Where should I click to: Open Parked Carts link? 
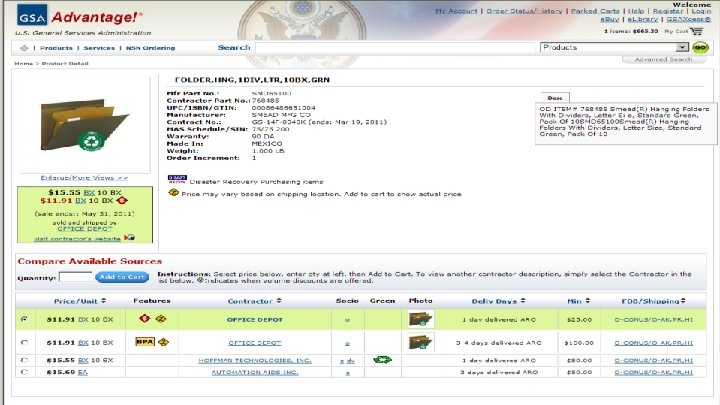[595, 11]
